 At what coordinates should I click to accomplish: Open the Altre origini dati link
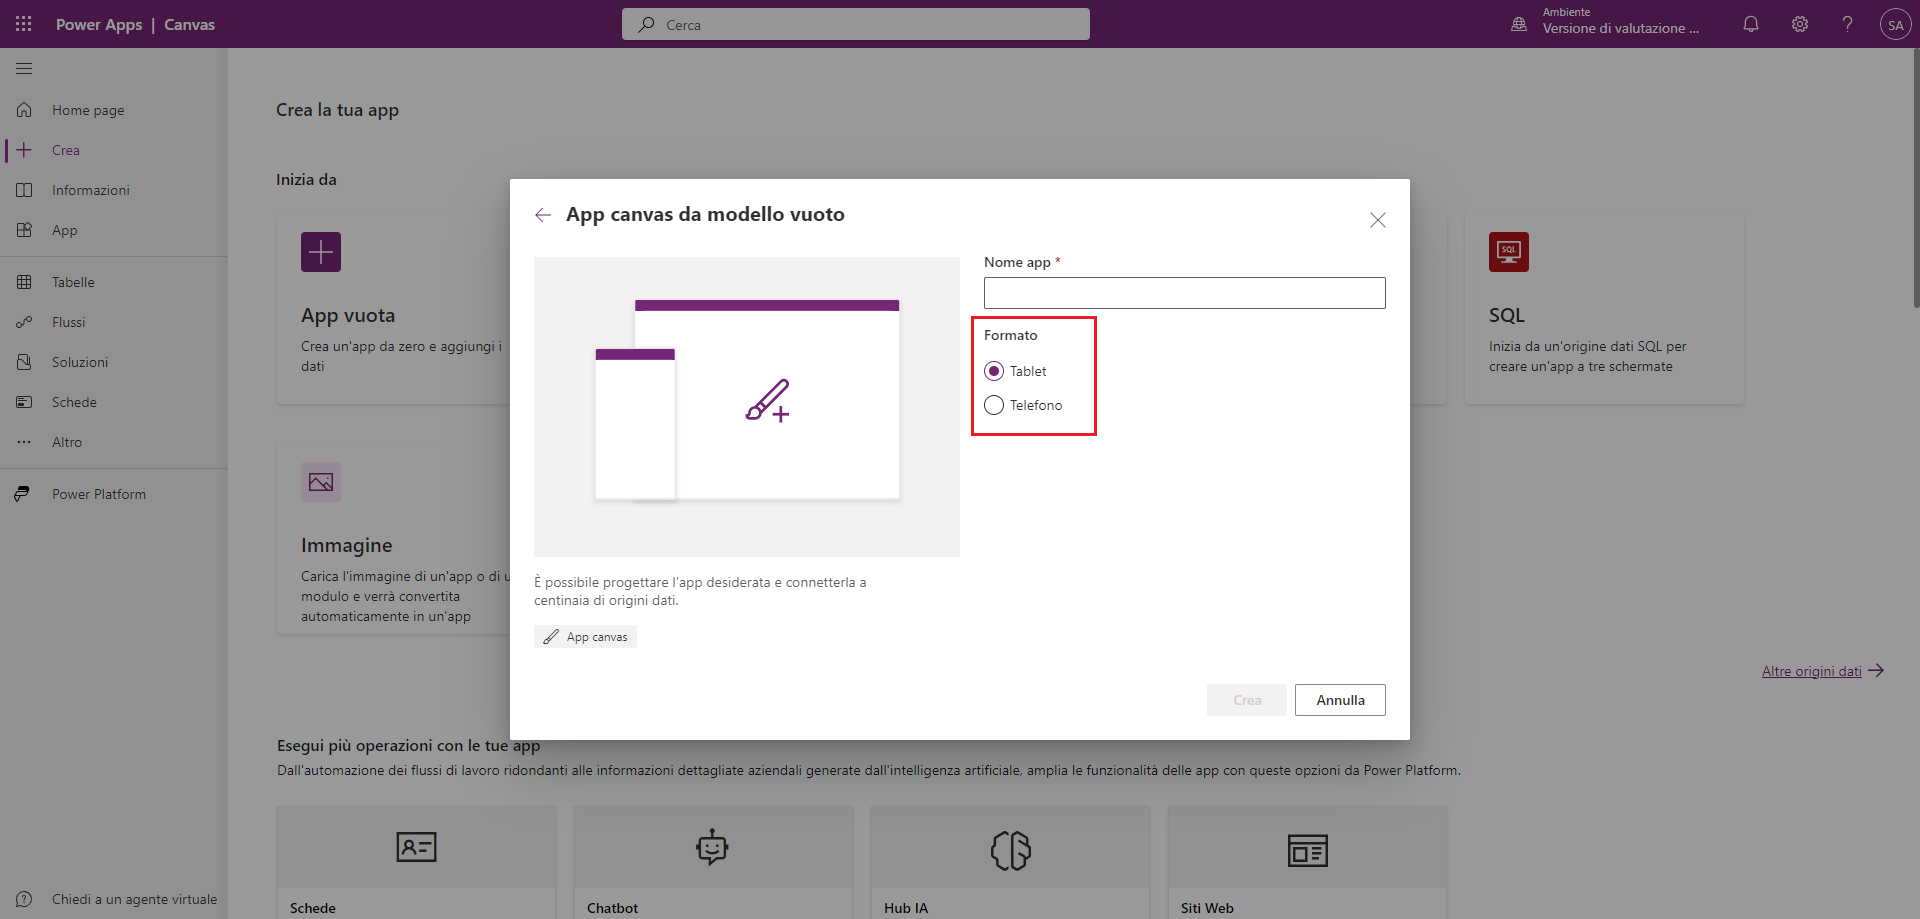click(x=1811, y=671)
